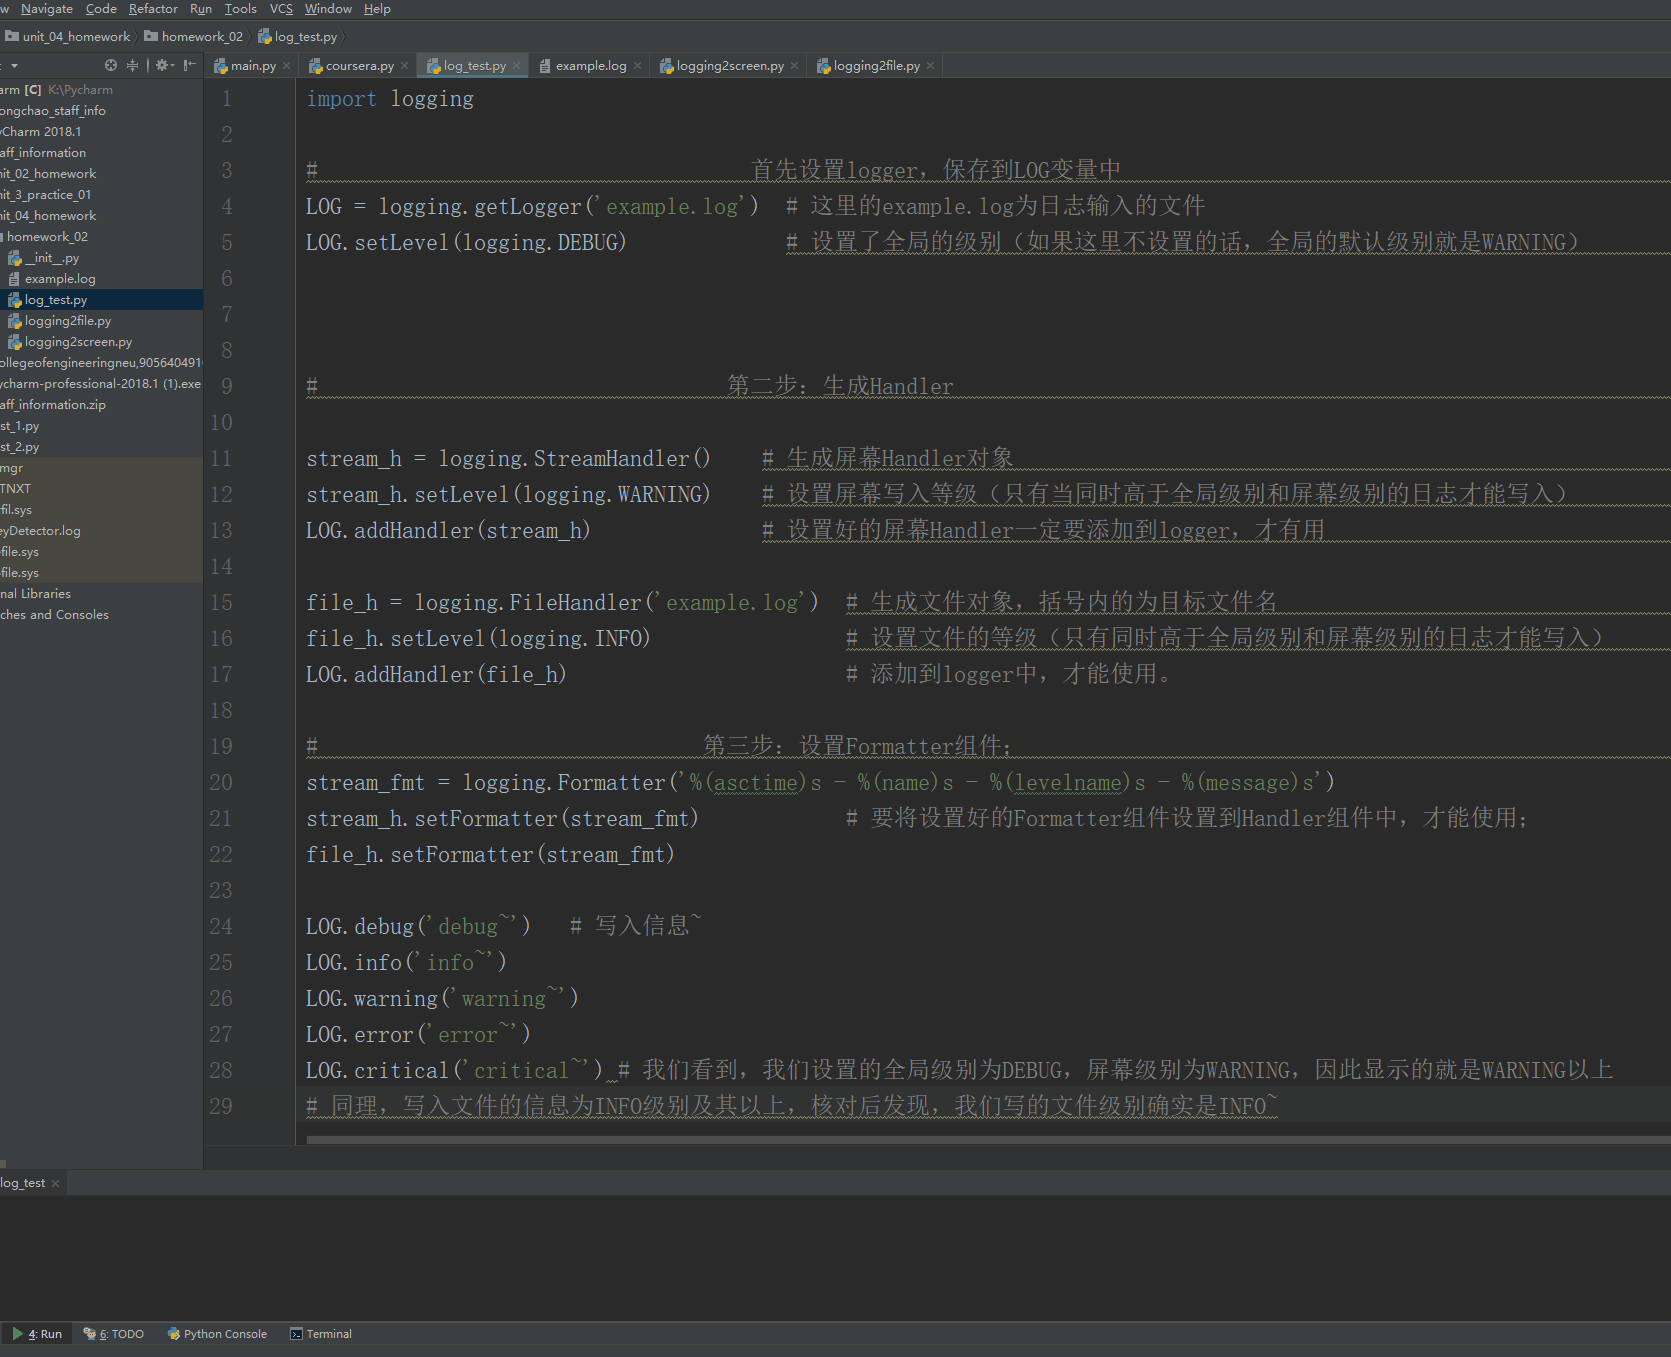Viewport: 1671px width, 1357px height.
Task: Open the Tools menu
Action: tap(240, 9)
